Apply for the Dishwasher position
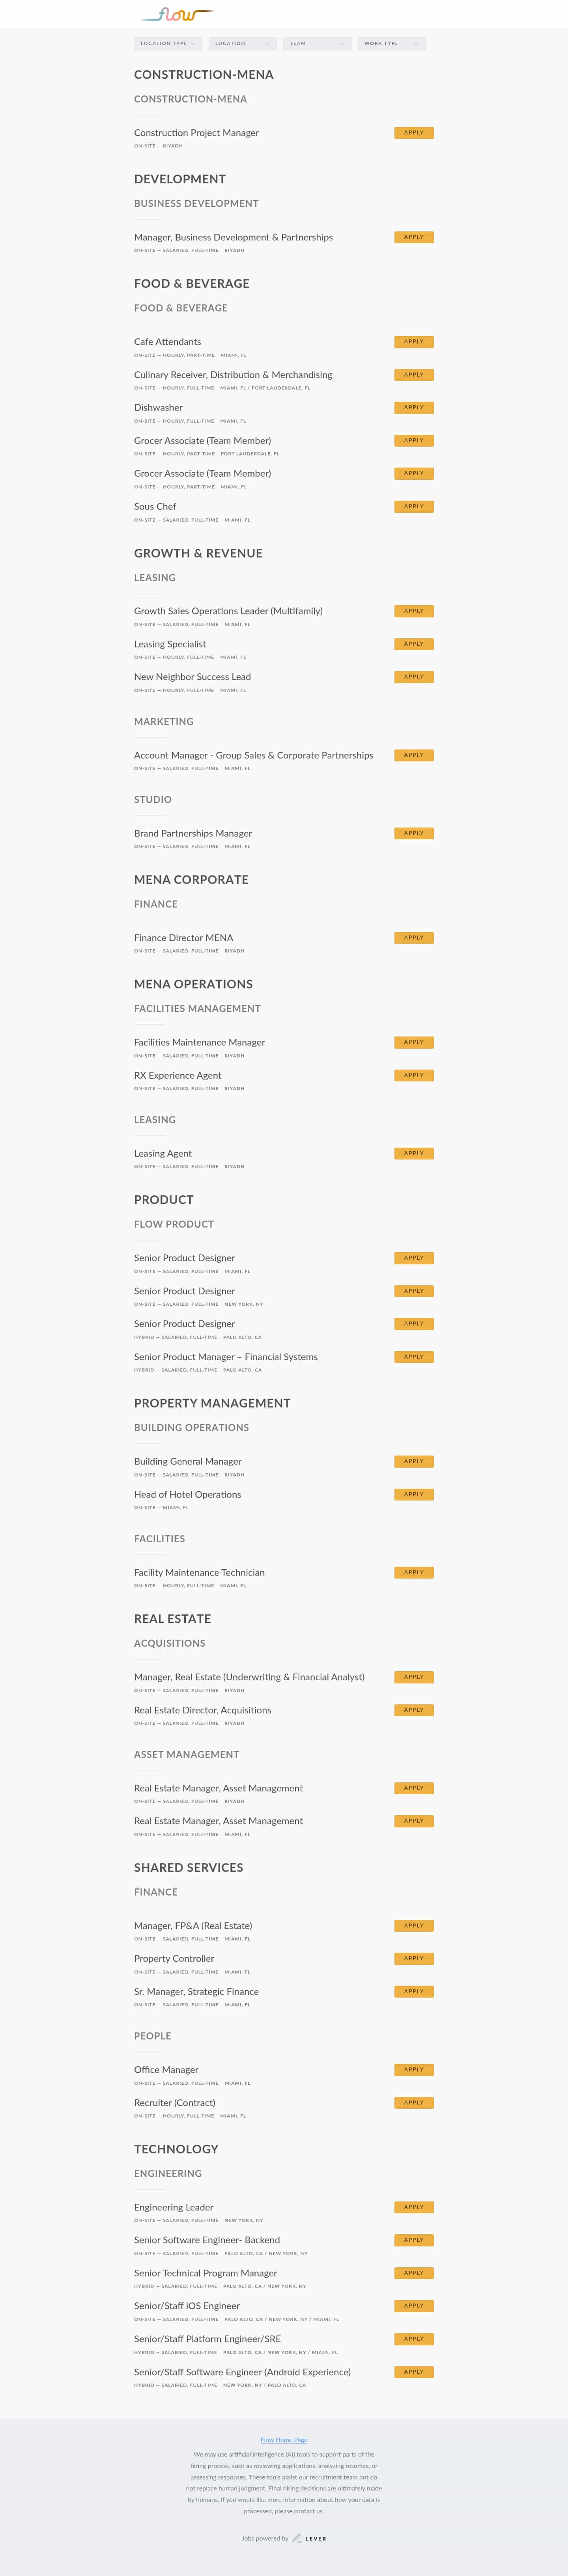 (x=413, y=407)
